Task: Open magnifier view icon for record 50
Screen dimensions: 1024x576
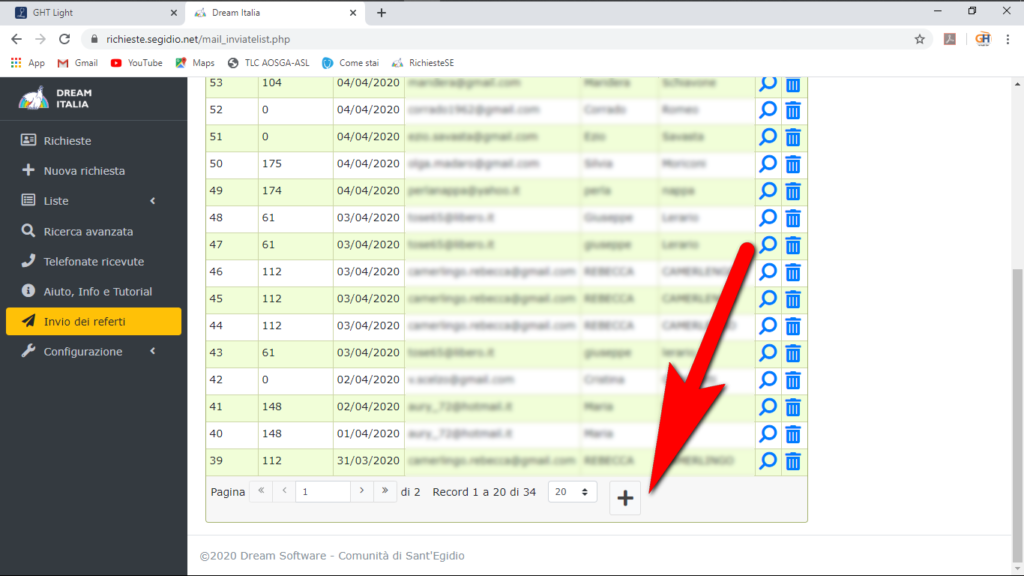Action: pos(768,164)
